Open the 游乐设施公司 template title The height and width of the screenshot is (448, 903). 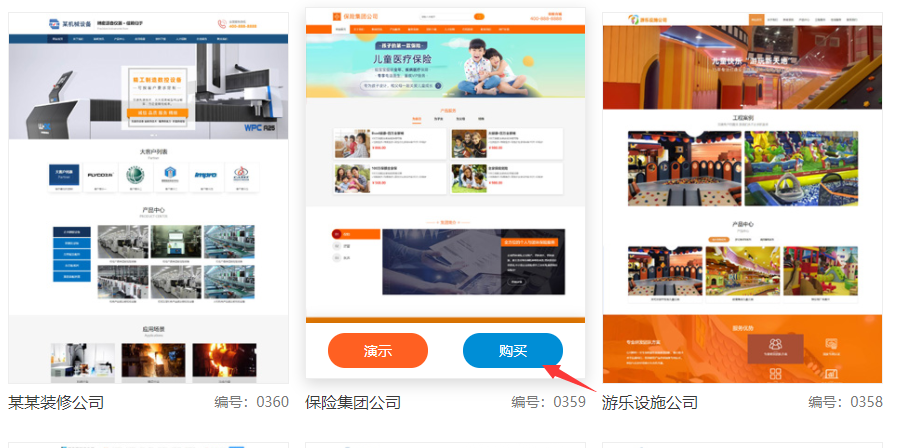point(650,403)
